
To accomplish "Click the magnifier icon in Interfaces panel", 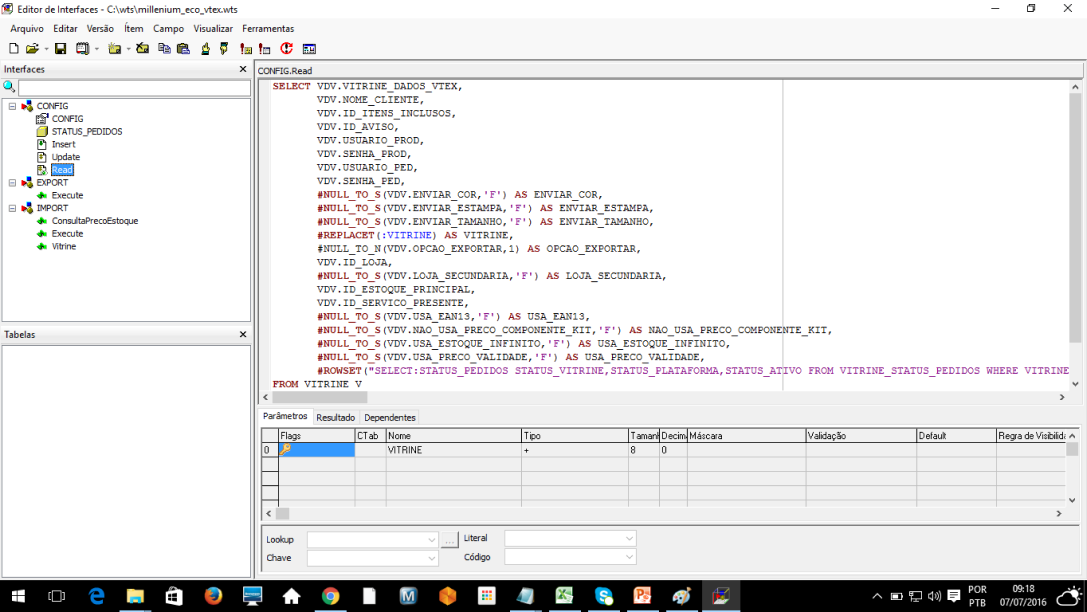I will (9, 88).
